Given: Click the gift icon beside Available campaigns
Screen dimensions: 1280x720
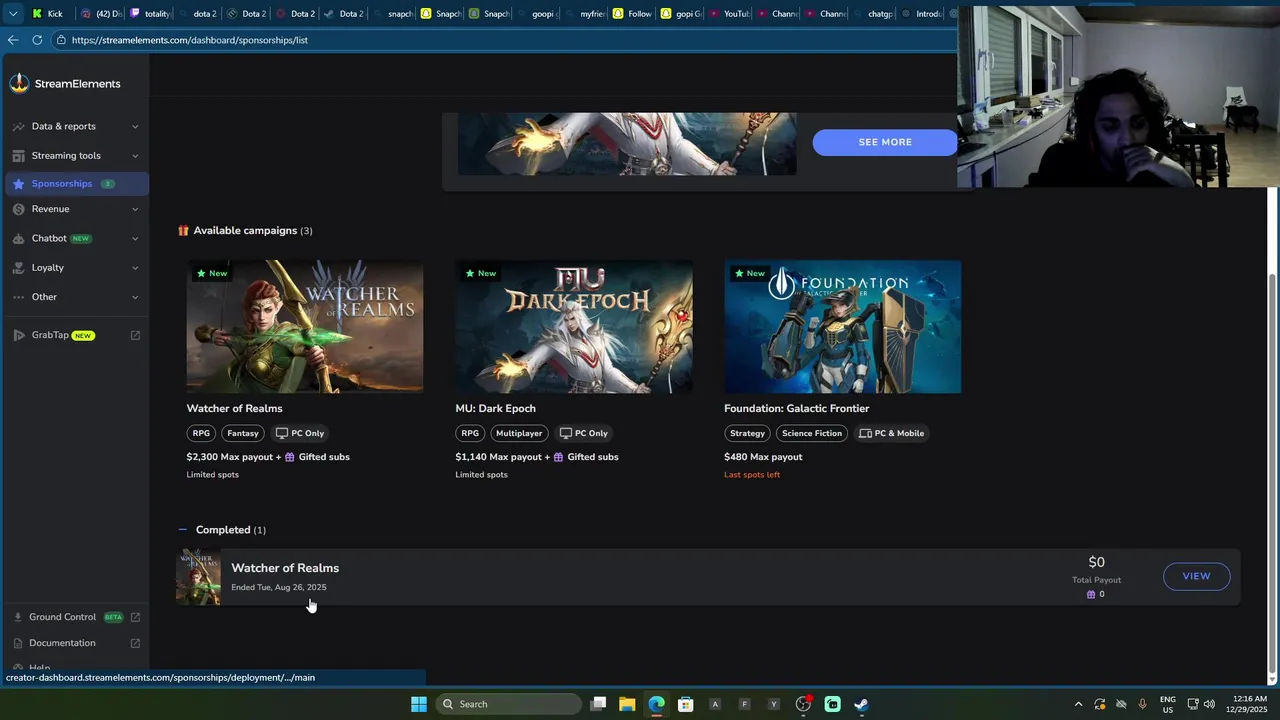Looking at the screenshot, I should 183,231.
